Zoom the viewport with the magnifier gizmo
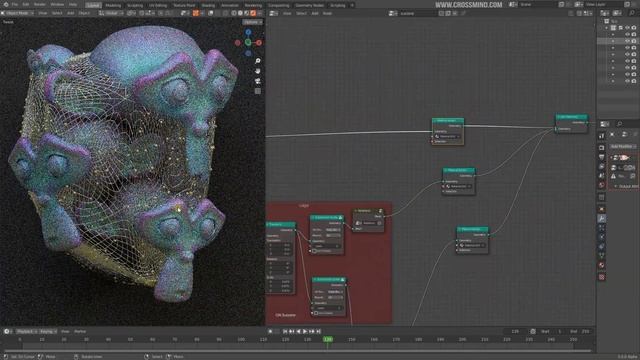The height and width of the screenshot is (360, 640). 258,61
